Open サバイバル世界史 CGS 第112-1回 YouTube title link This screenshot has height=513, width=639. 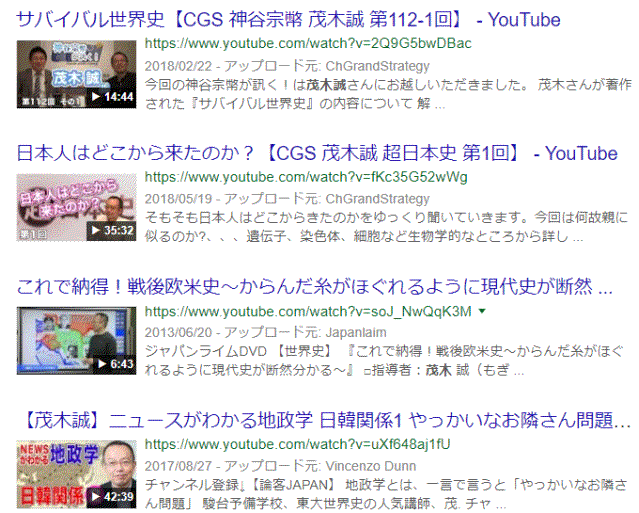click(289, 19)
